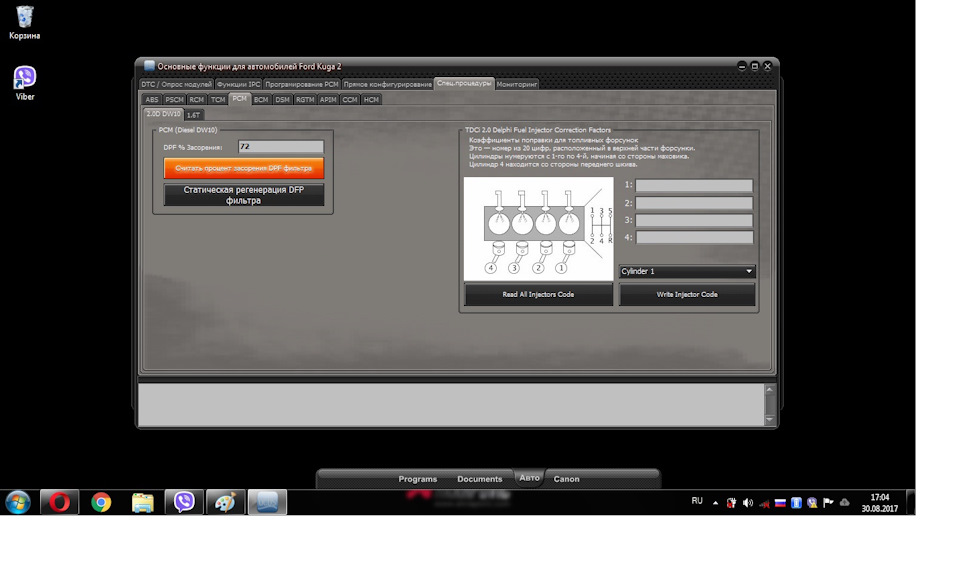Open the Windows Start menu
The image size is (960, 588).
click(18, 503)
